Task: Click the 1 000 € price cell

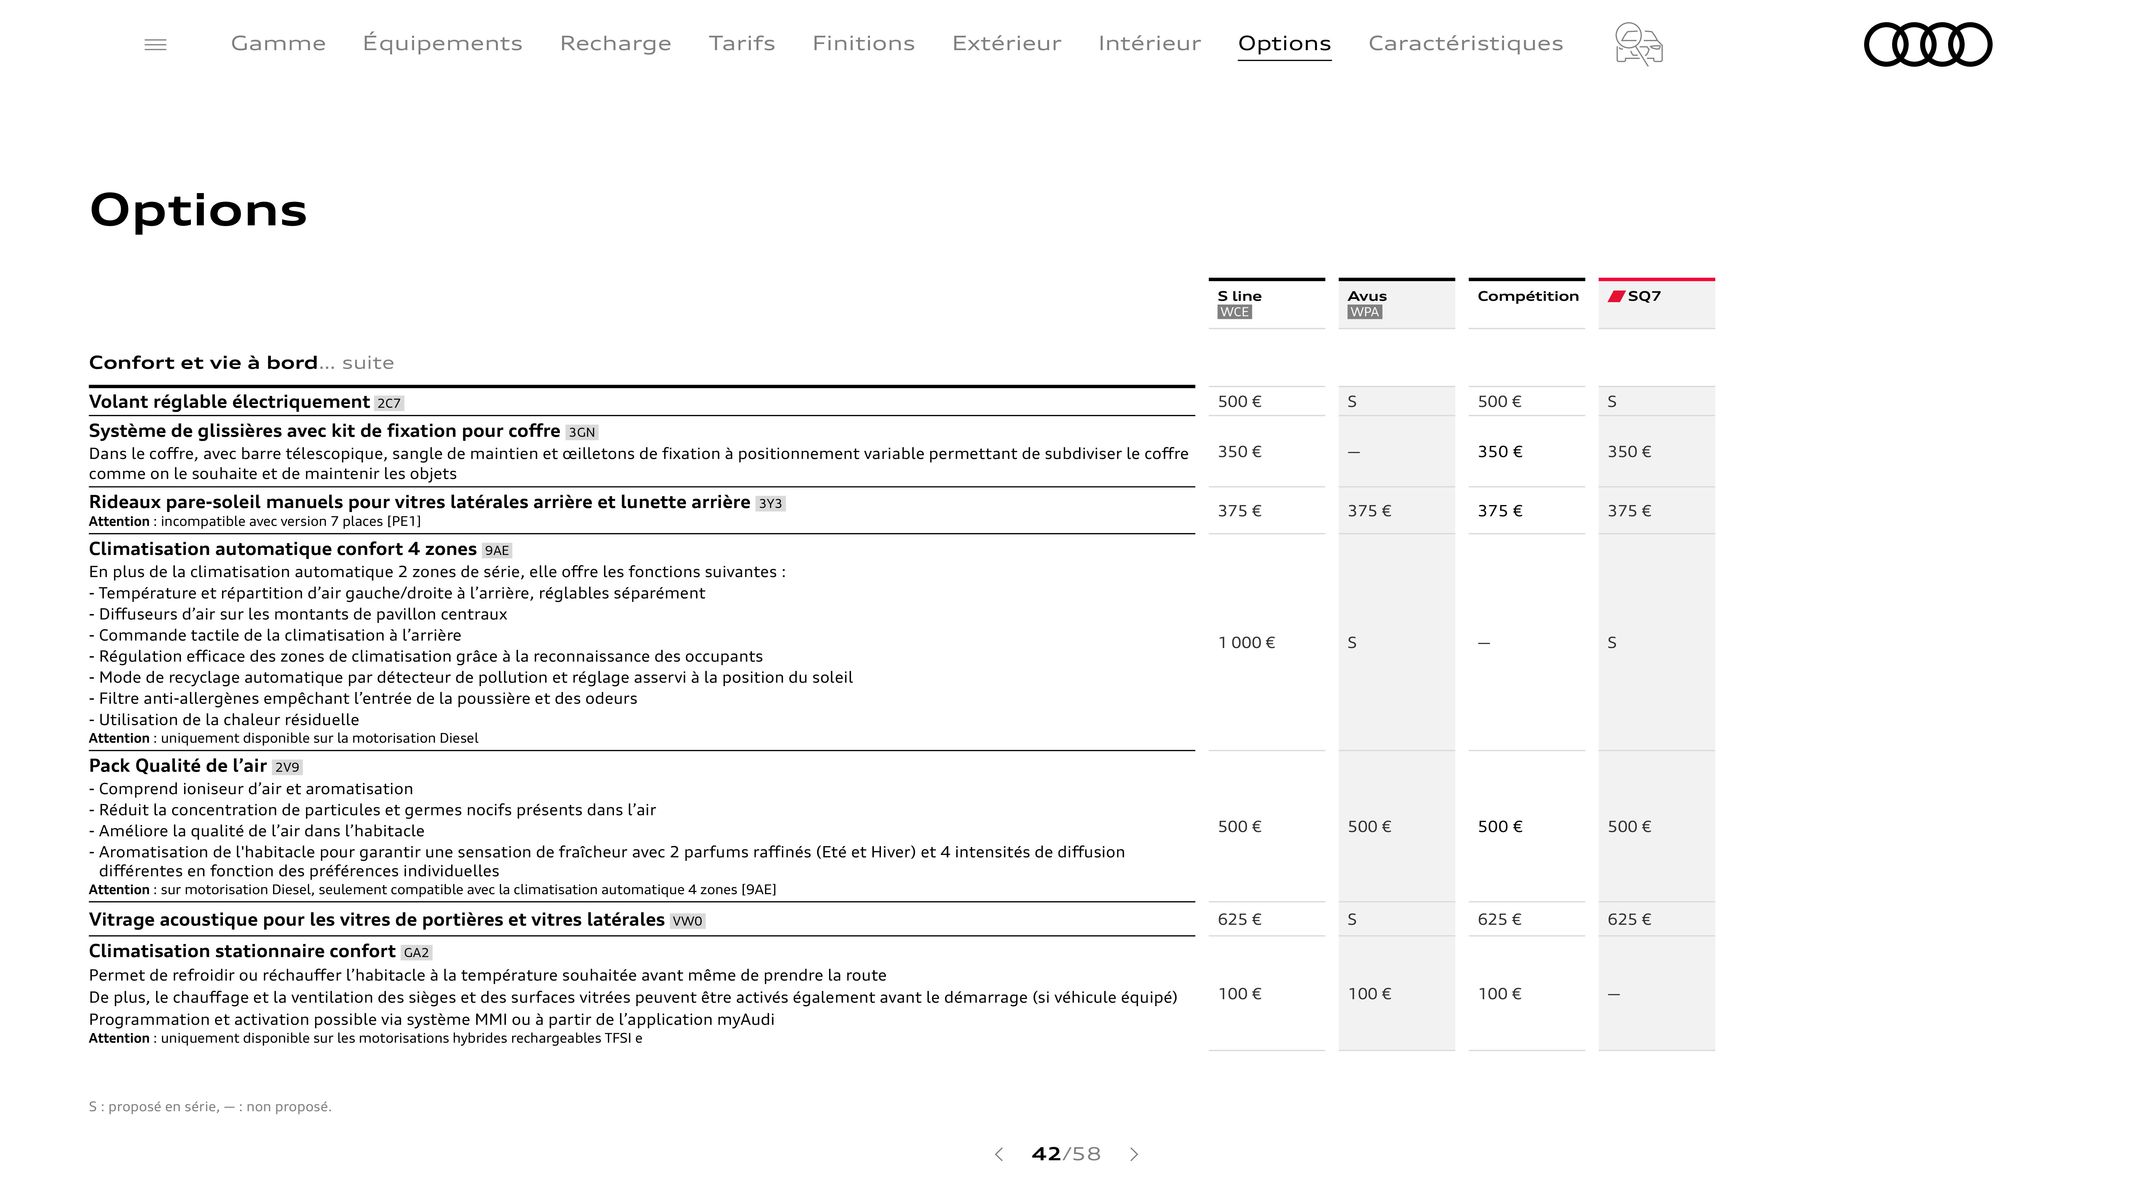Action: click(1246, 643)
